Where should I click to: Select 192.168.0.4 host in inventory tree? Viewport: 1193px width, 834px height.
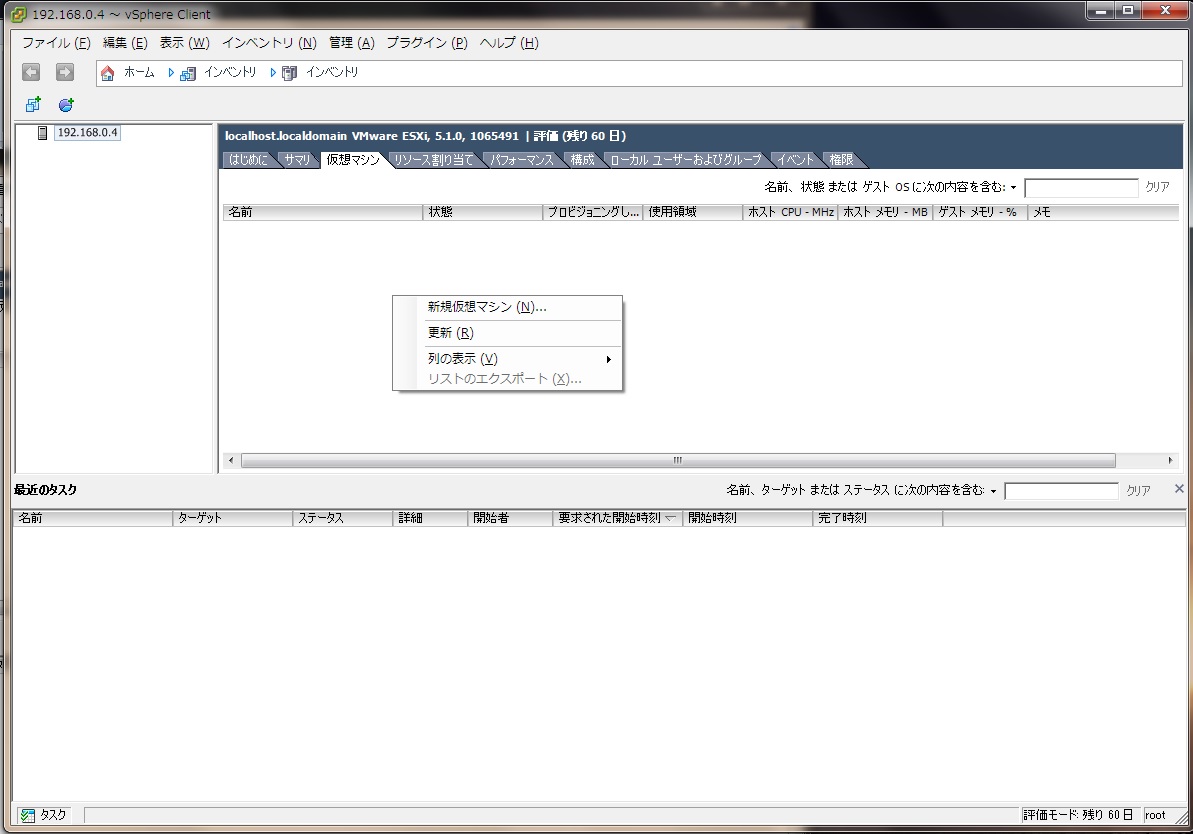[87, 132]
